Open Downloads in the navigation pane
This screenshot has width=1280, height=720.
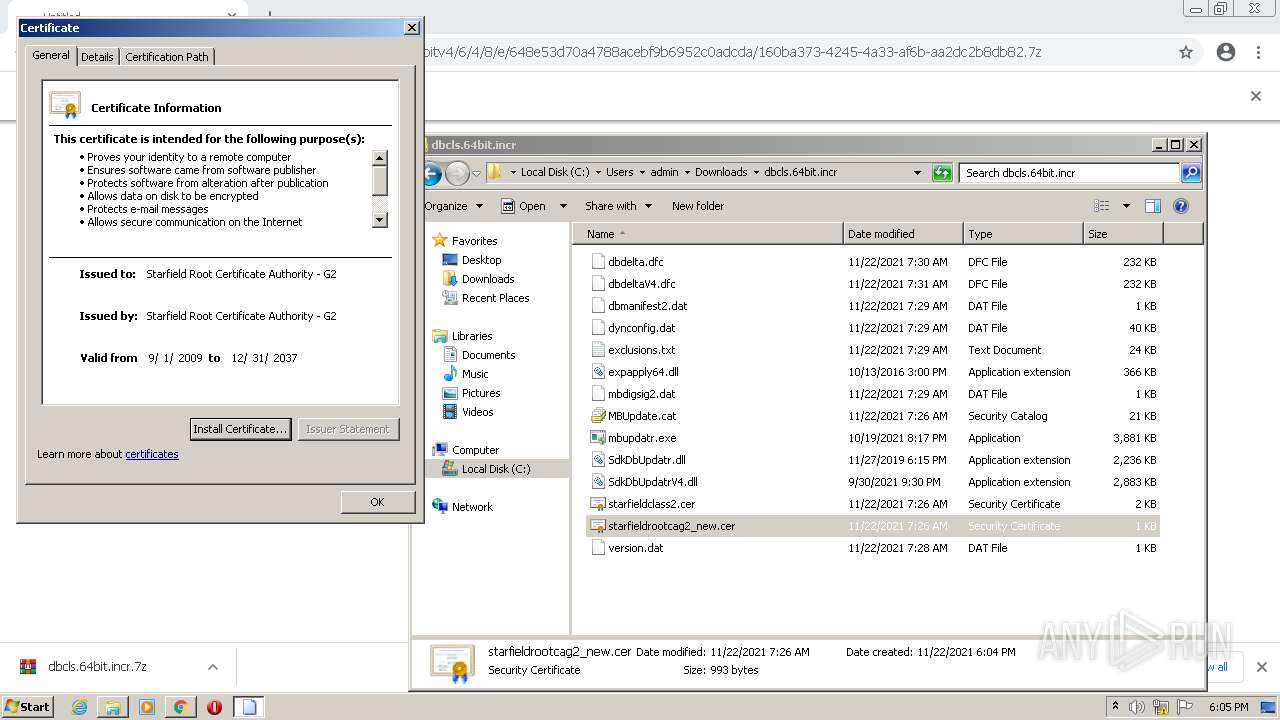point(487,279)
